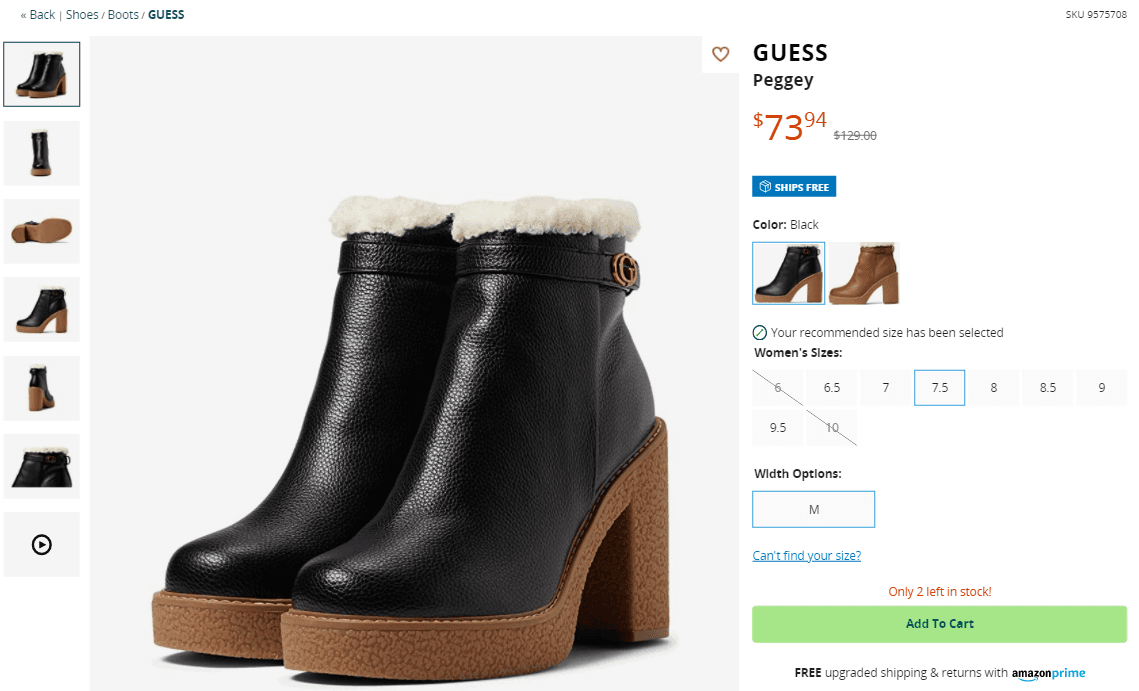Open the Width Options selector showing M
1139x691 pixels.
813,509
